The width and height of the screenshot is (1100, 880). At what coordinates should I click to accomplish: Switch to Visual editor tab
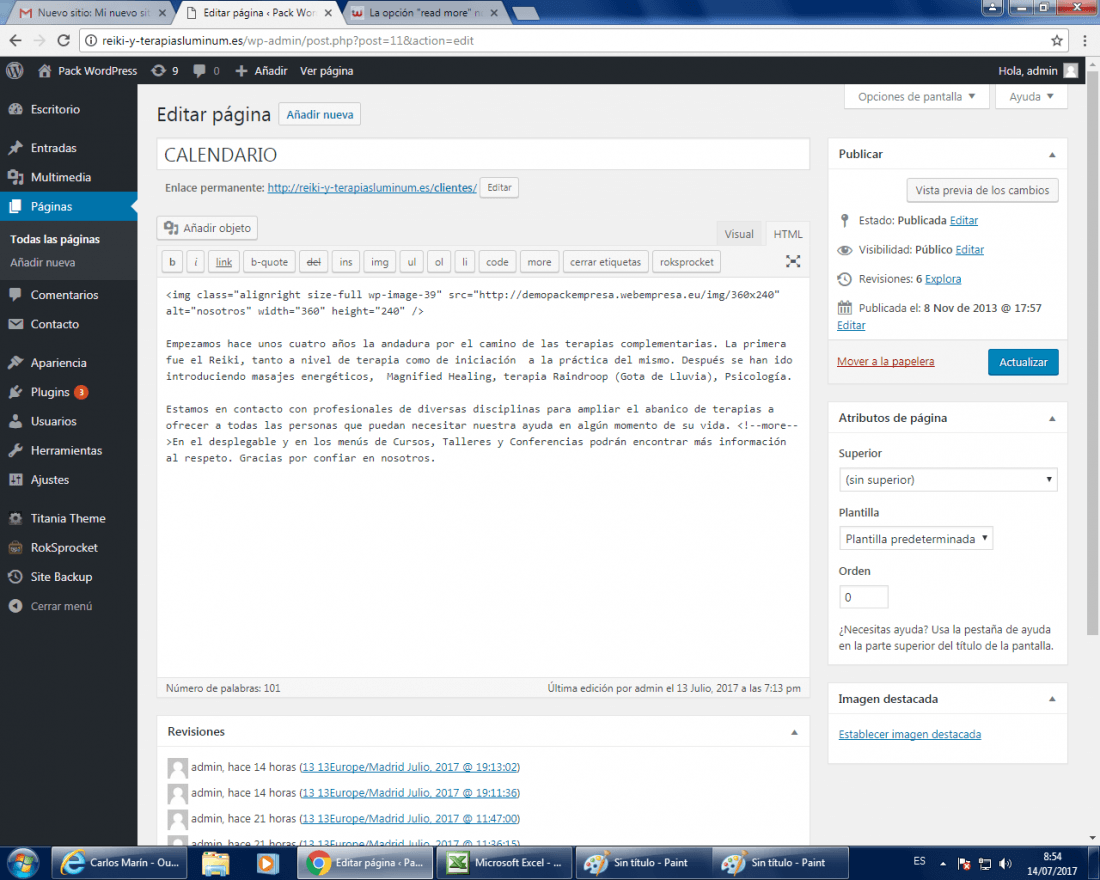pos(739,234)
